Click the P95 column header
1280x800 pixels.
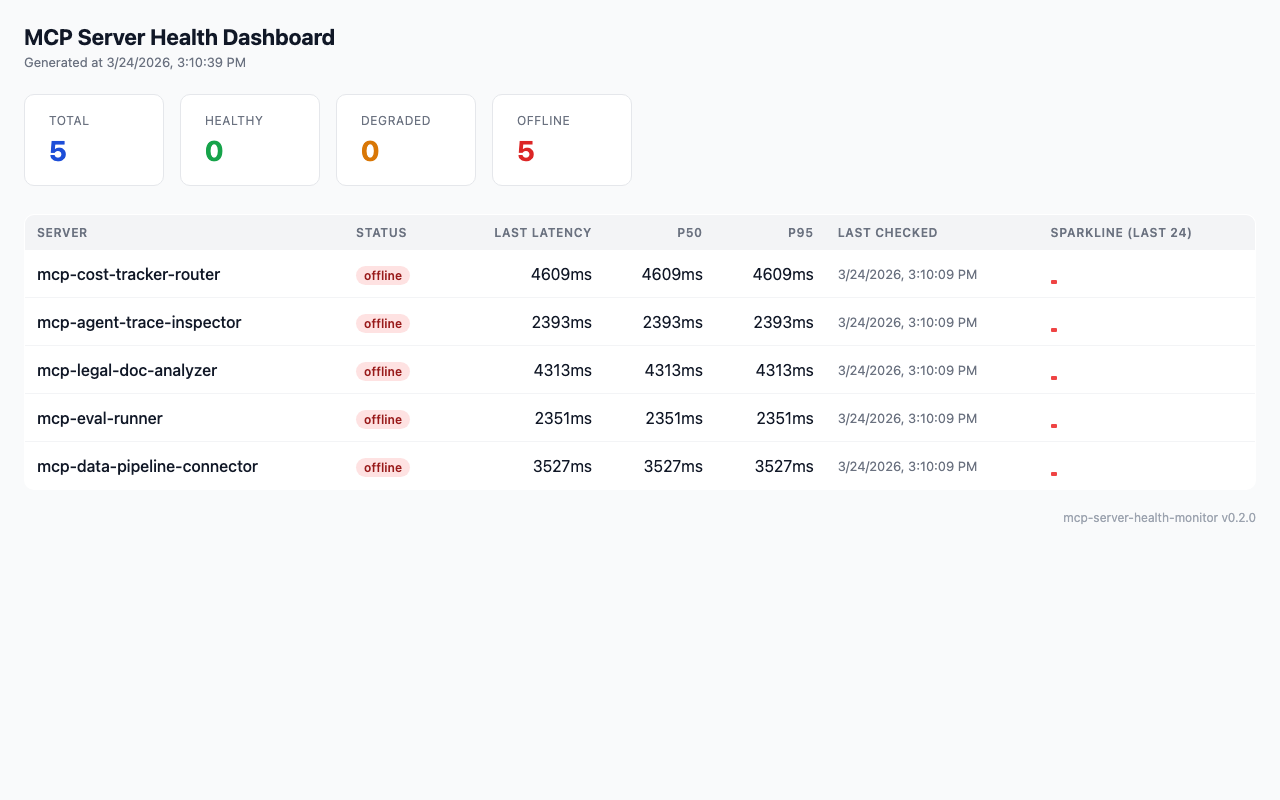[x=801, y=232]
